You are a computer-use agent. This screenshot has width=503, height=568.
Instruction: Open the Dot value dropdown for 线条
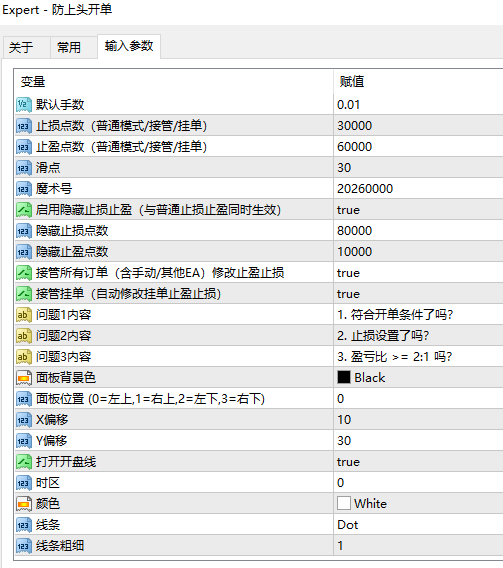pos(418,525)
